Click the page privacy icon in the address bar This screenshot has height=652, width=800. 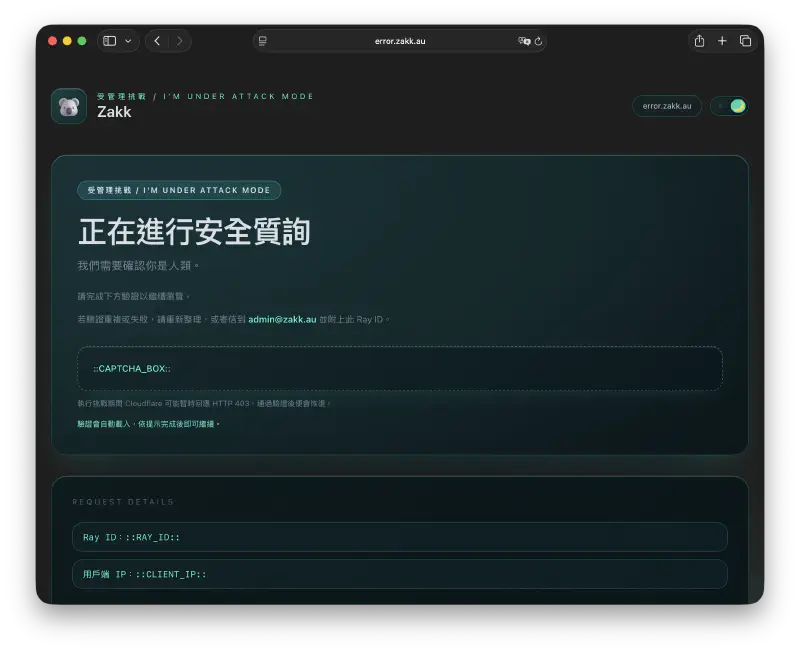[261, 41]
